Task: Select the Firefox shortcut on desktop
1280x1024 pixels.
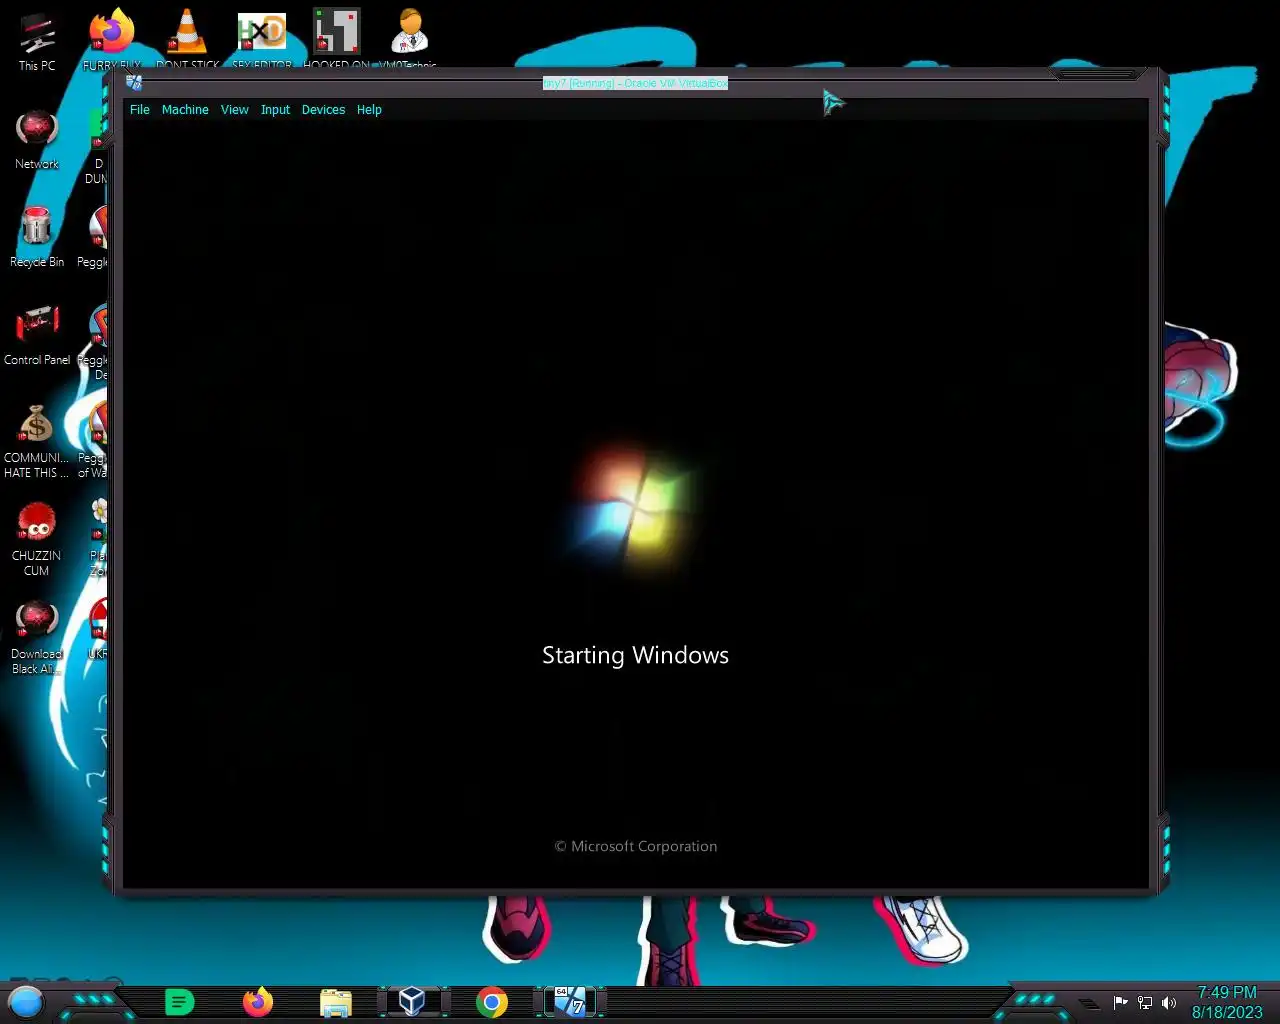Action: 112,39
